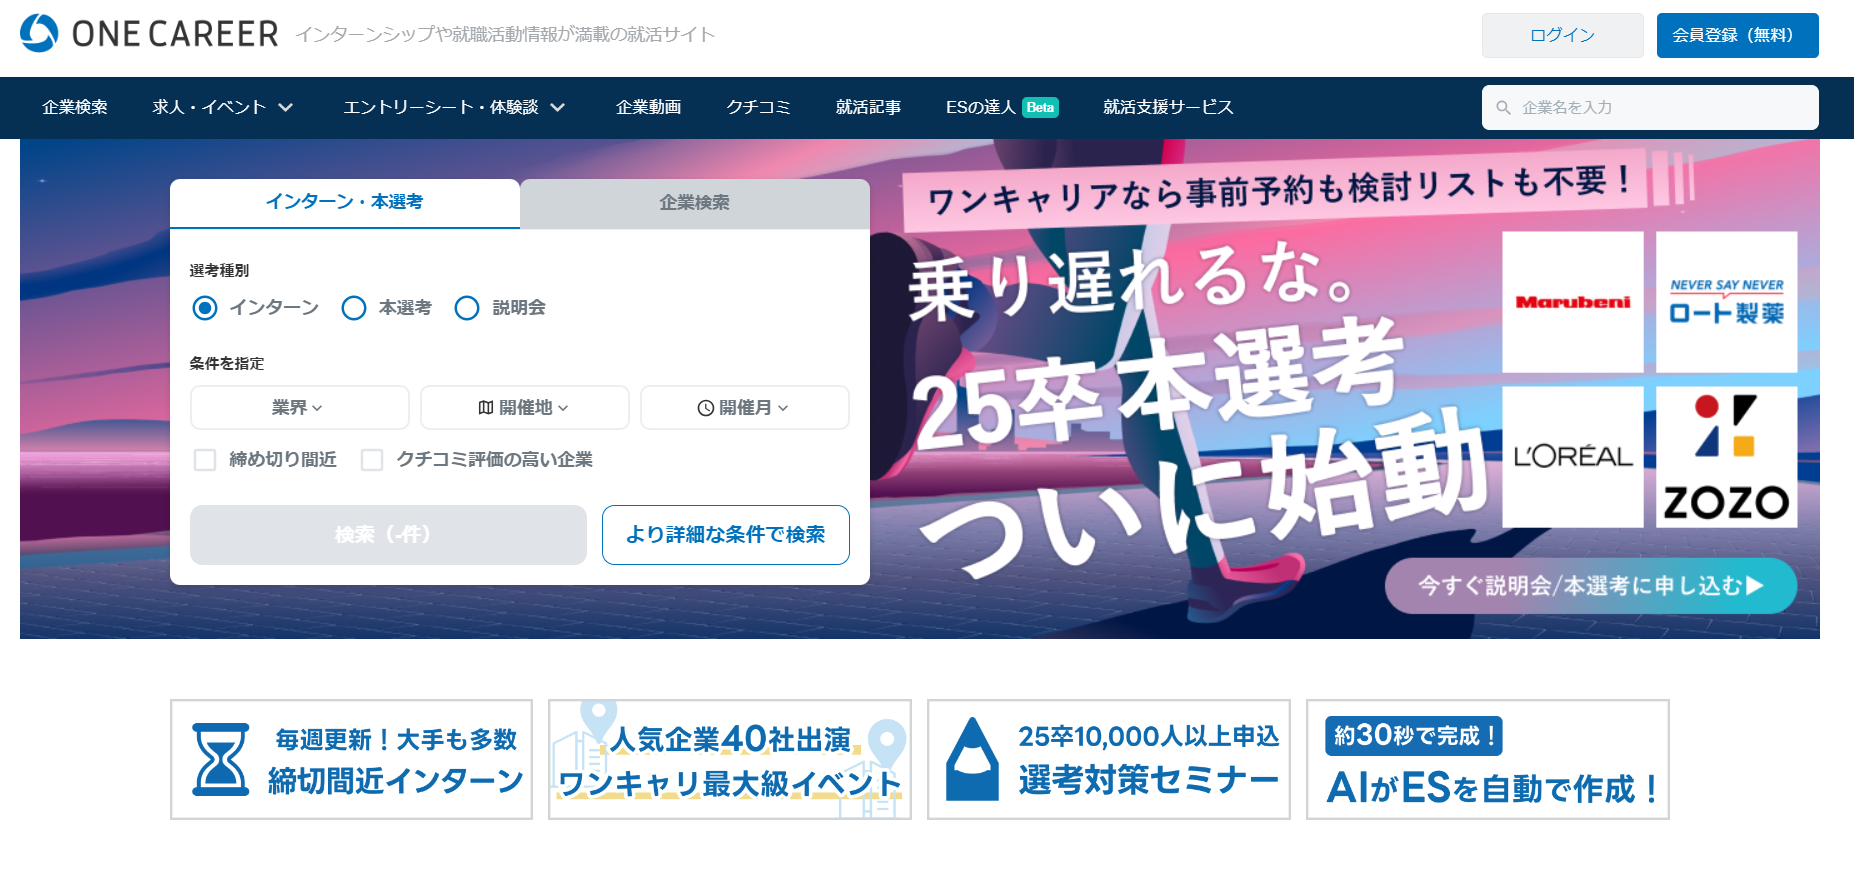1854x872 pixels.
Task: Check the 締め切り間近 checkbox
Action: (205, 460)
